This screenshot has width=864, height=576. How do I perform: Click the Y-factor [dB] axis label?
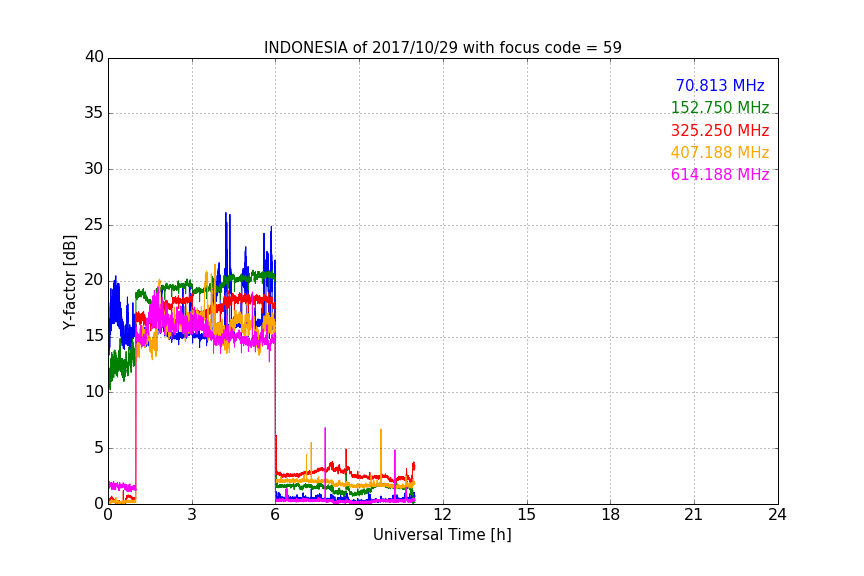coord(69,282)
